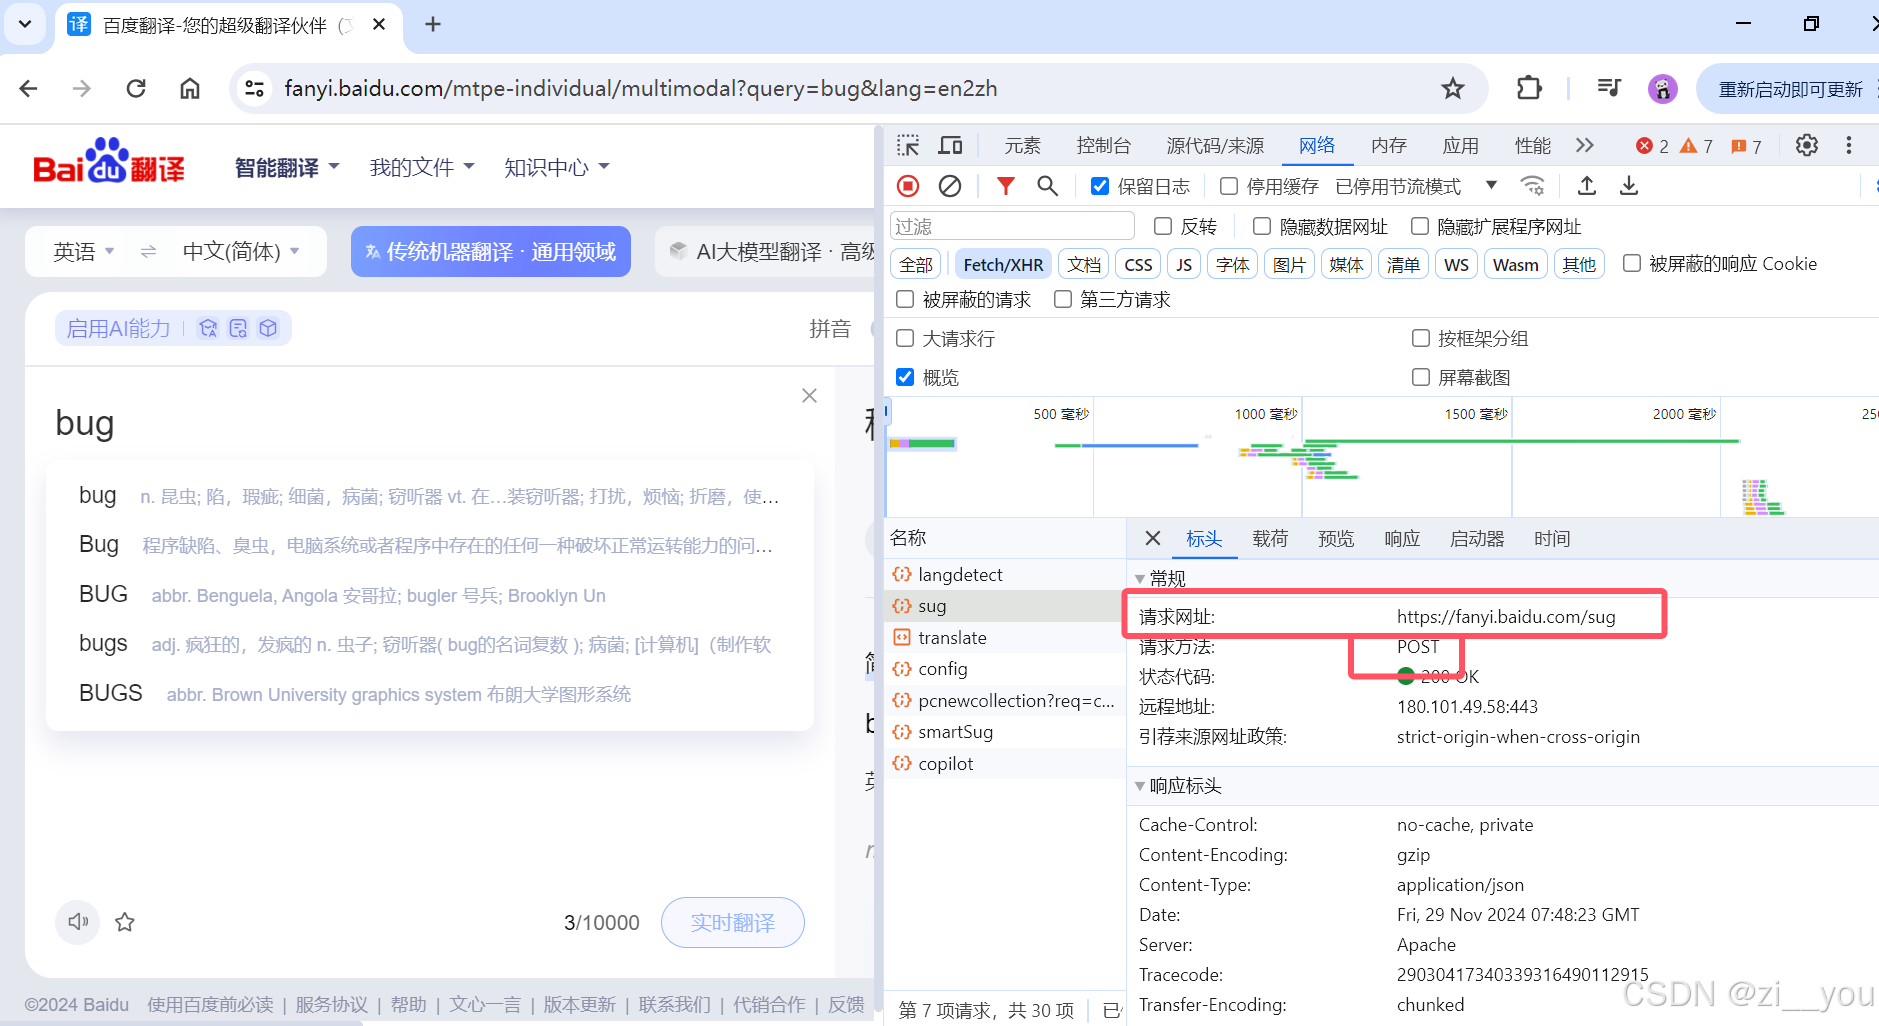This screenshot has height=1026, width=1879.
Task: Play pronunciation speaker icon
Action: point(78,921)
